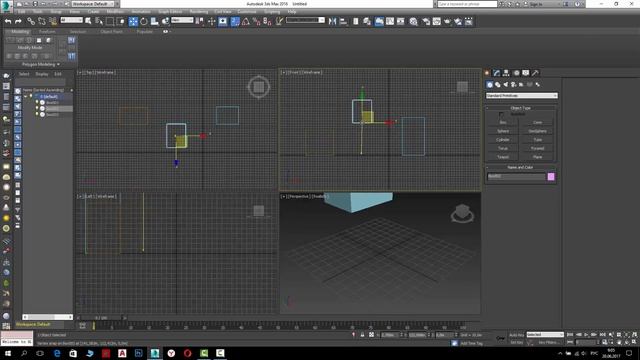640x360 pixels.
Task: Open the Modifiers menu
Action: coord(115,12)
